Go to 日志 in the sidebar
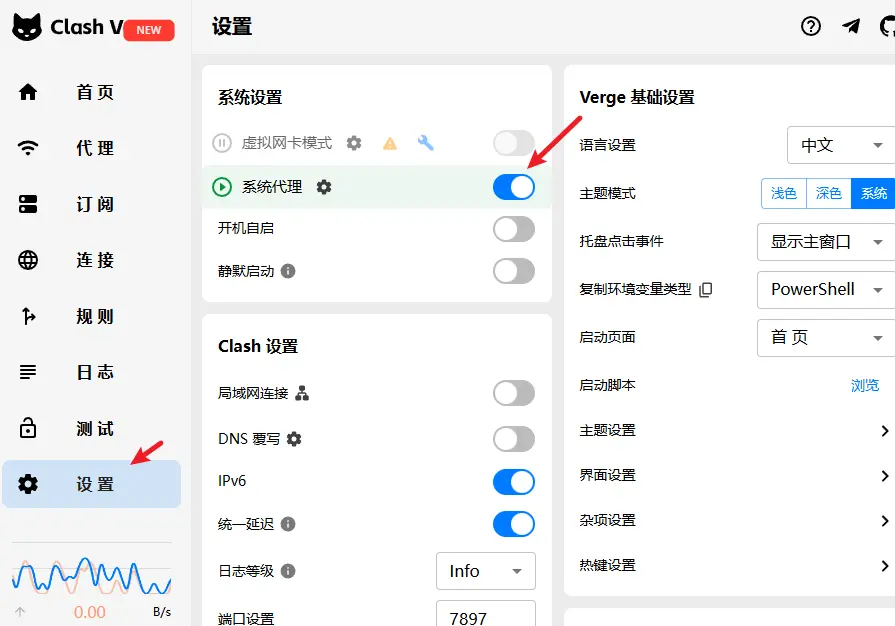Screen dimensions: 895x626 (x=91, y=372)
